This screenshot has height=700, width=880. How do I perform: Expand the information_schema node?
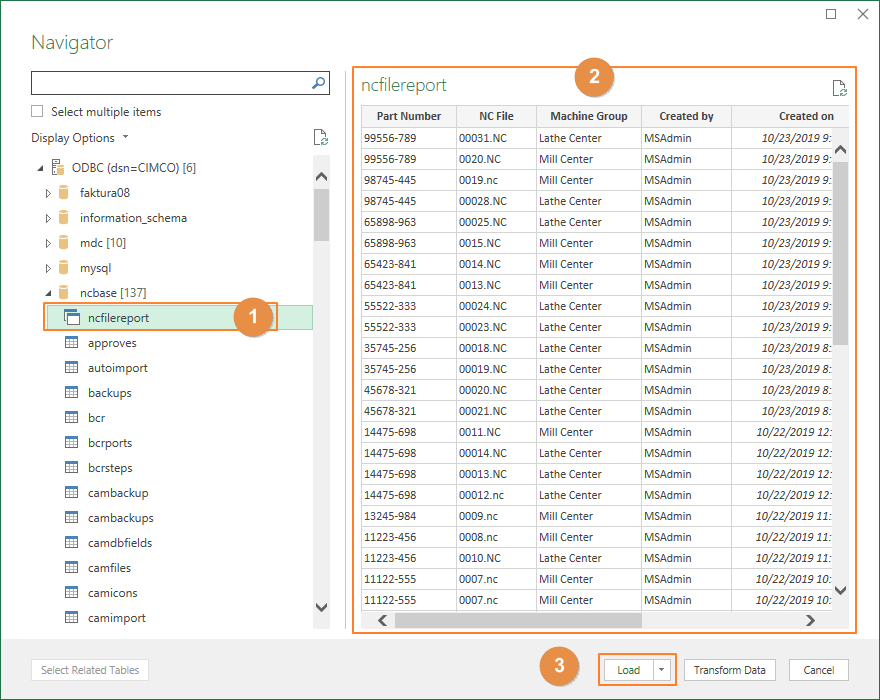click(48, 218)
